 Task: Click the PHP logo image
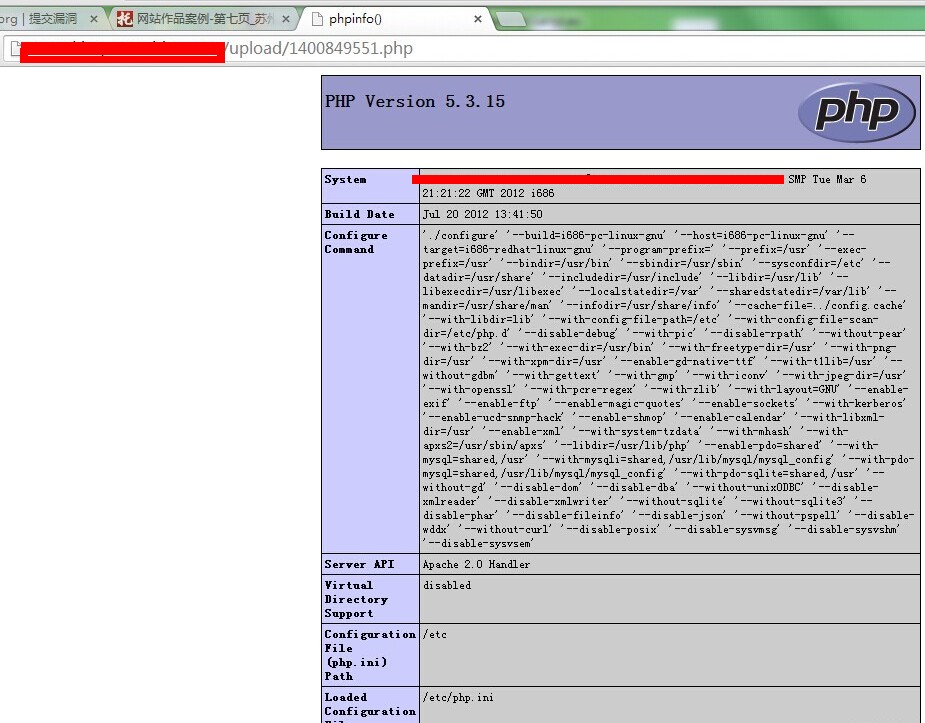(x=857, y=112)
